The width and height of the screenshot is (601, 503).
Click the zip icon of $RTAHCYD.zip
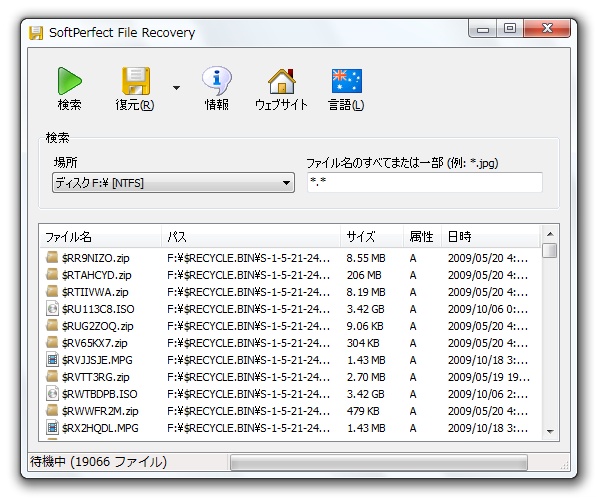(52, 274)
